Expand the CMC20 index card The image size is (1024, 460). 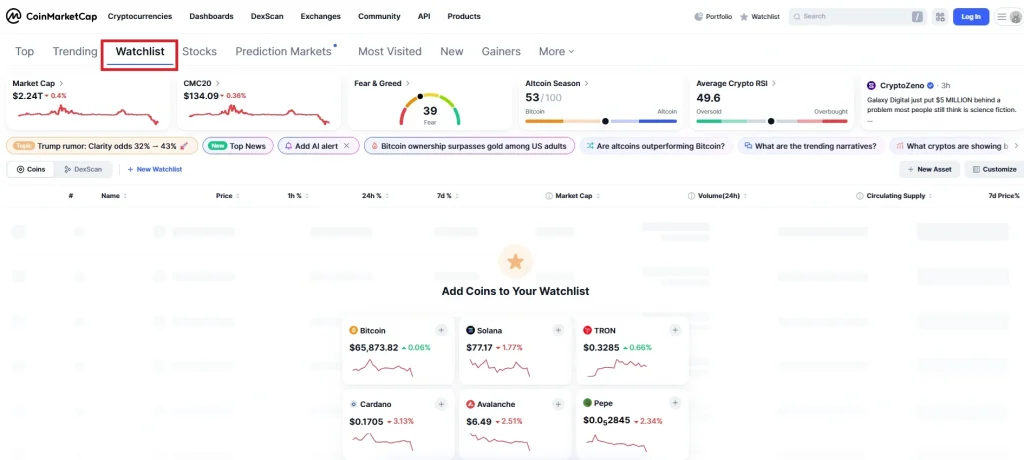202,84
